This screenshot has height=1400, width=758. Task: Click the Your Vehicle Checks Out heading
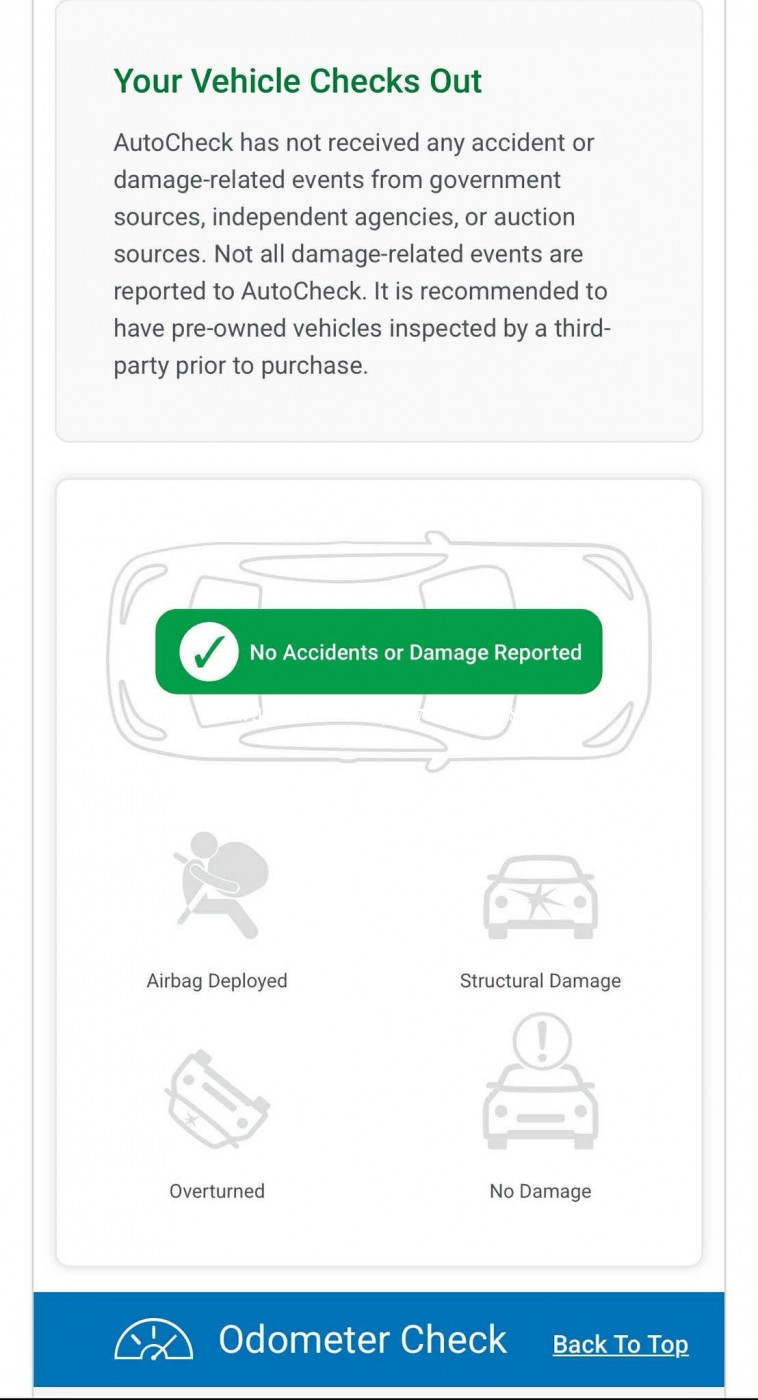pos(297,81)
